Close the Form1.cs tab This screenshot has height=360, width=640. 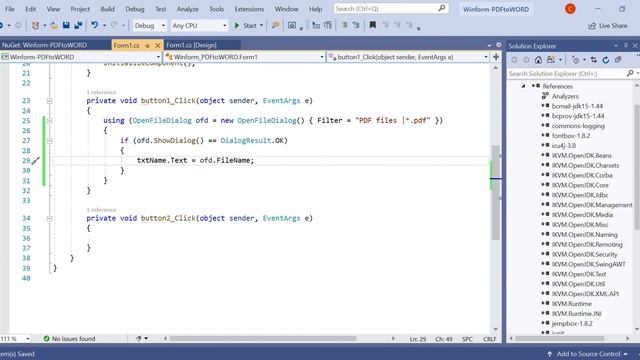158,45
